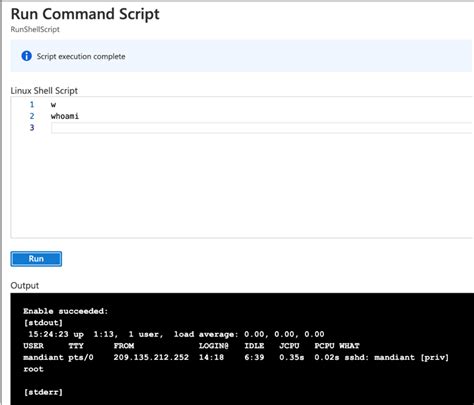Screen dimensions: 474x405
Task: Click the PCPU value 0.02s
Action: click(327, 357)
